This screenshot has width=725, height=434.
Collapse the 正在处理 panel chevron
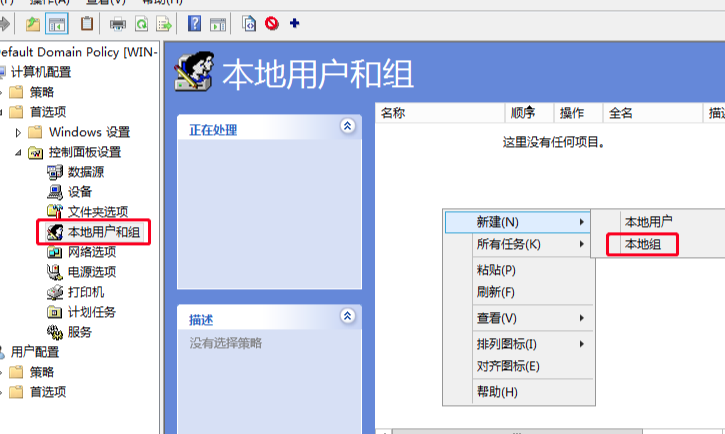[347, 127]
